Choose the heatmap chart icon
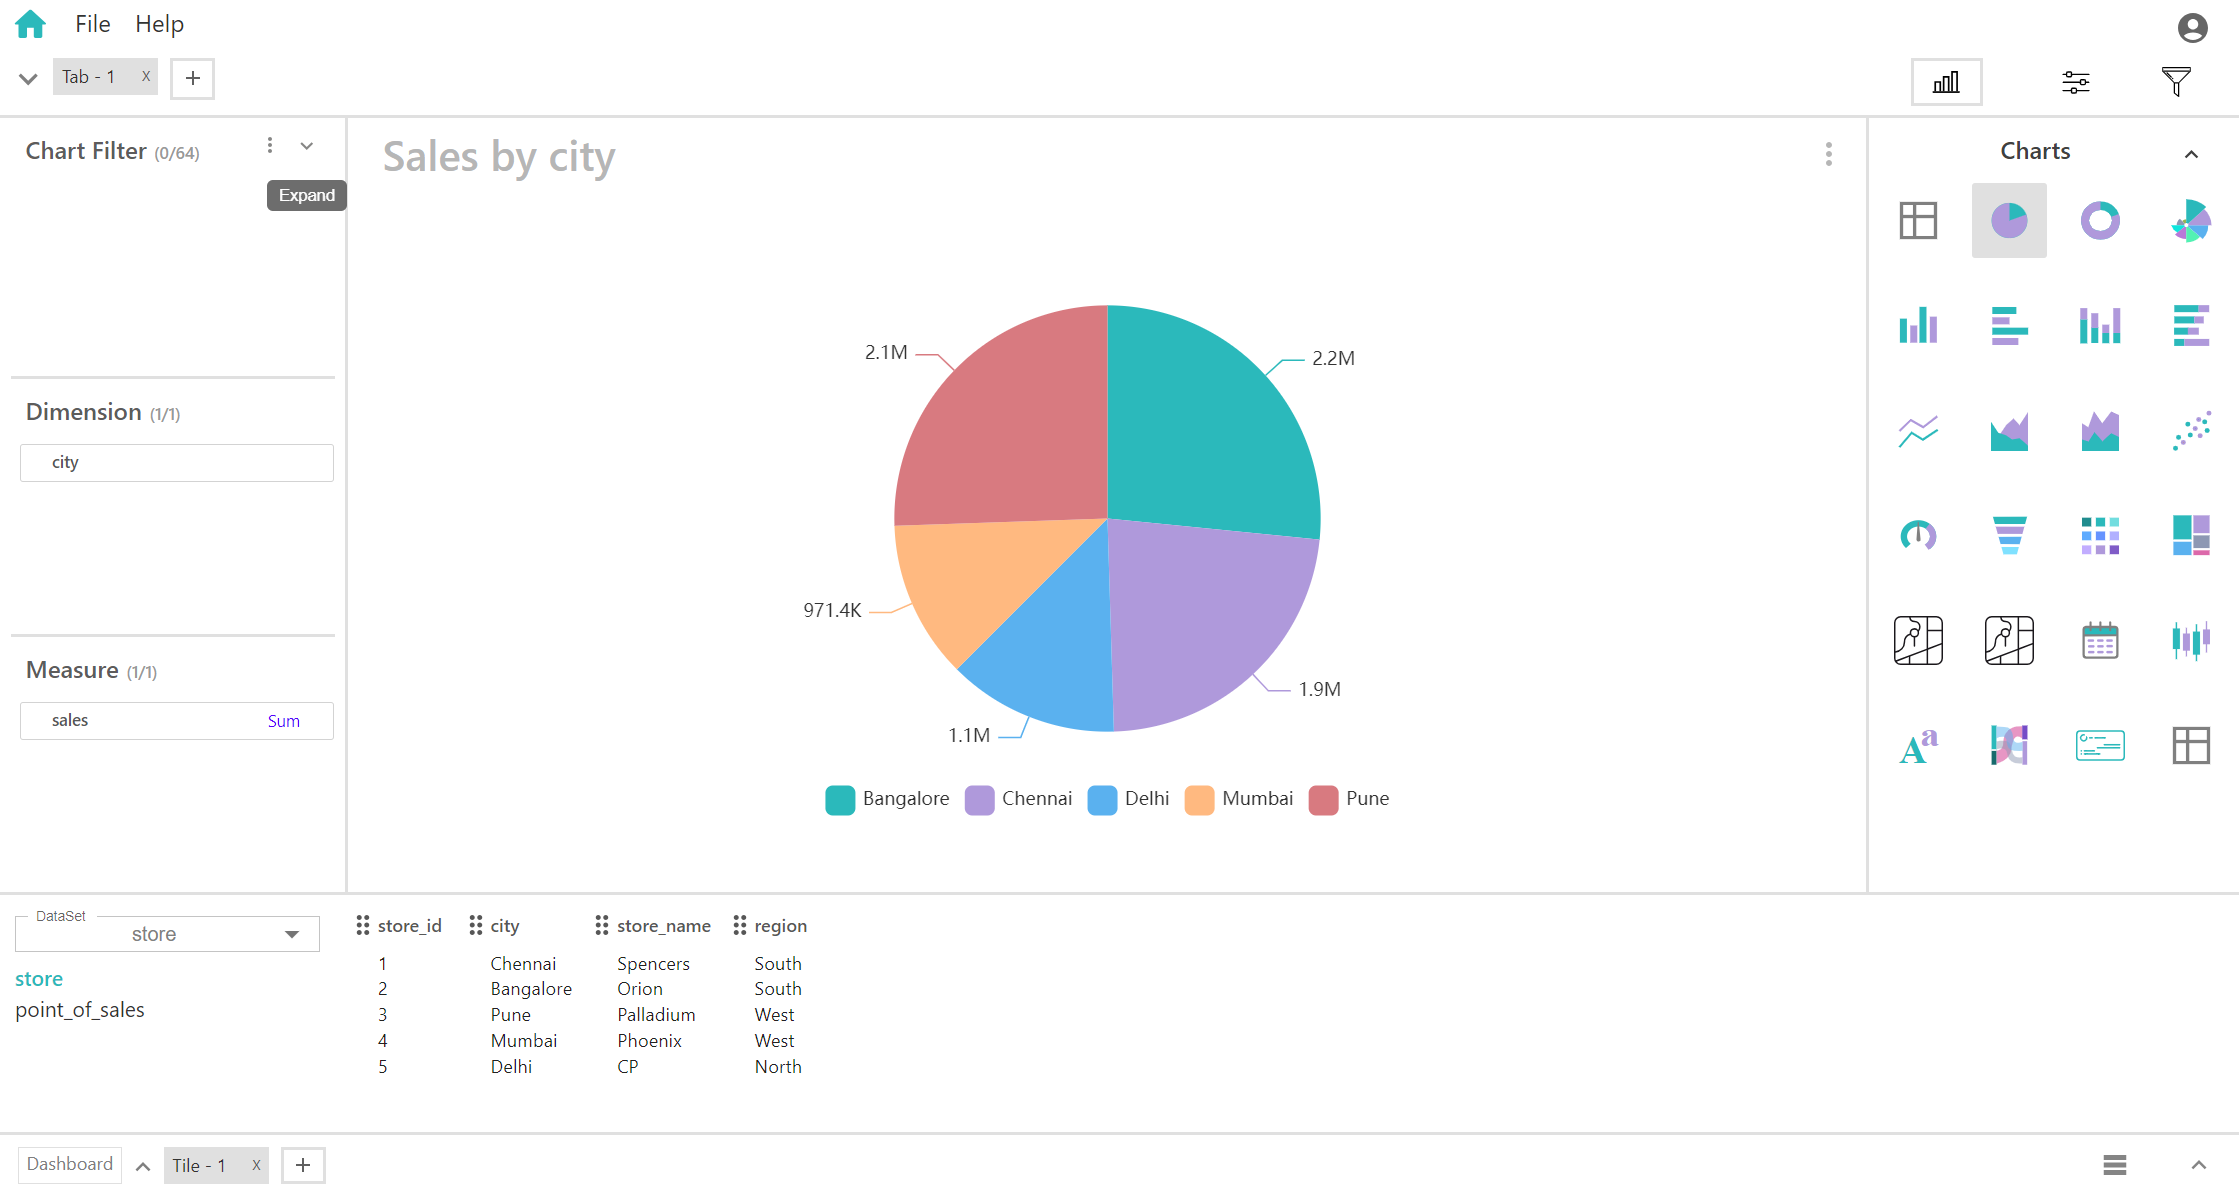The image size is (2239, 1193). pos(2100,535)
